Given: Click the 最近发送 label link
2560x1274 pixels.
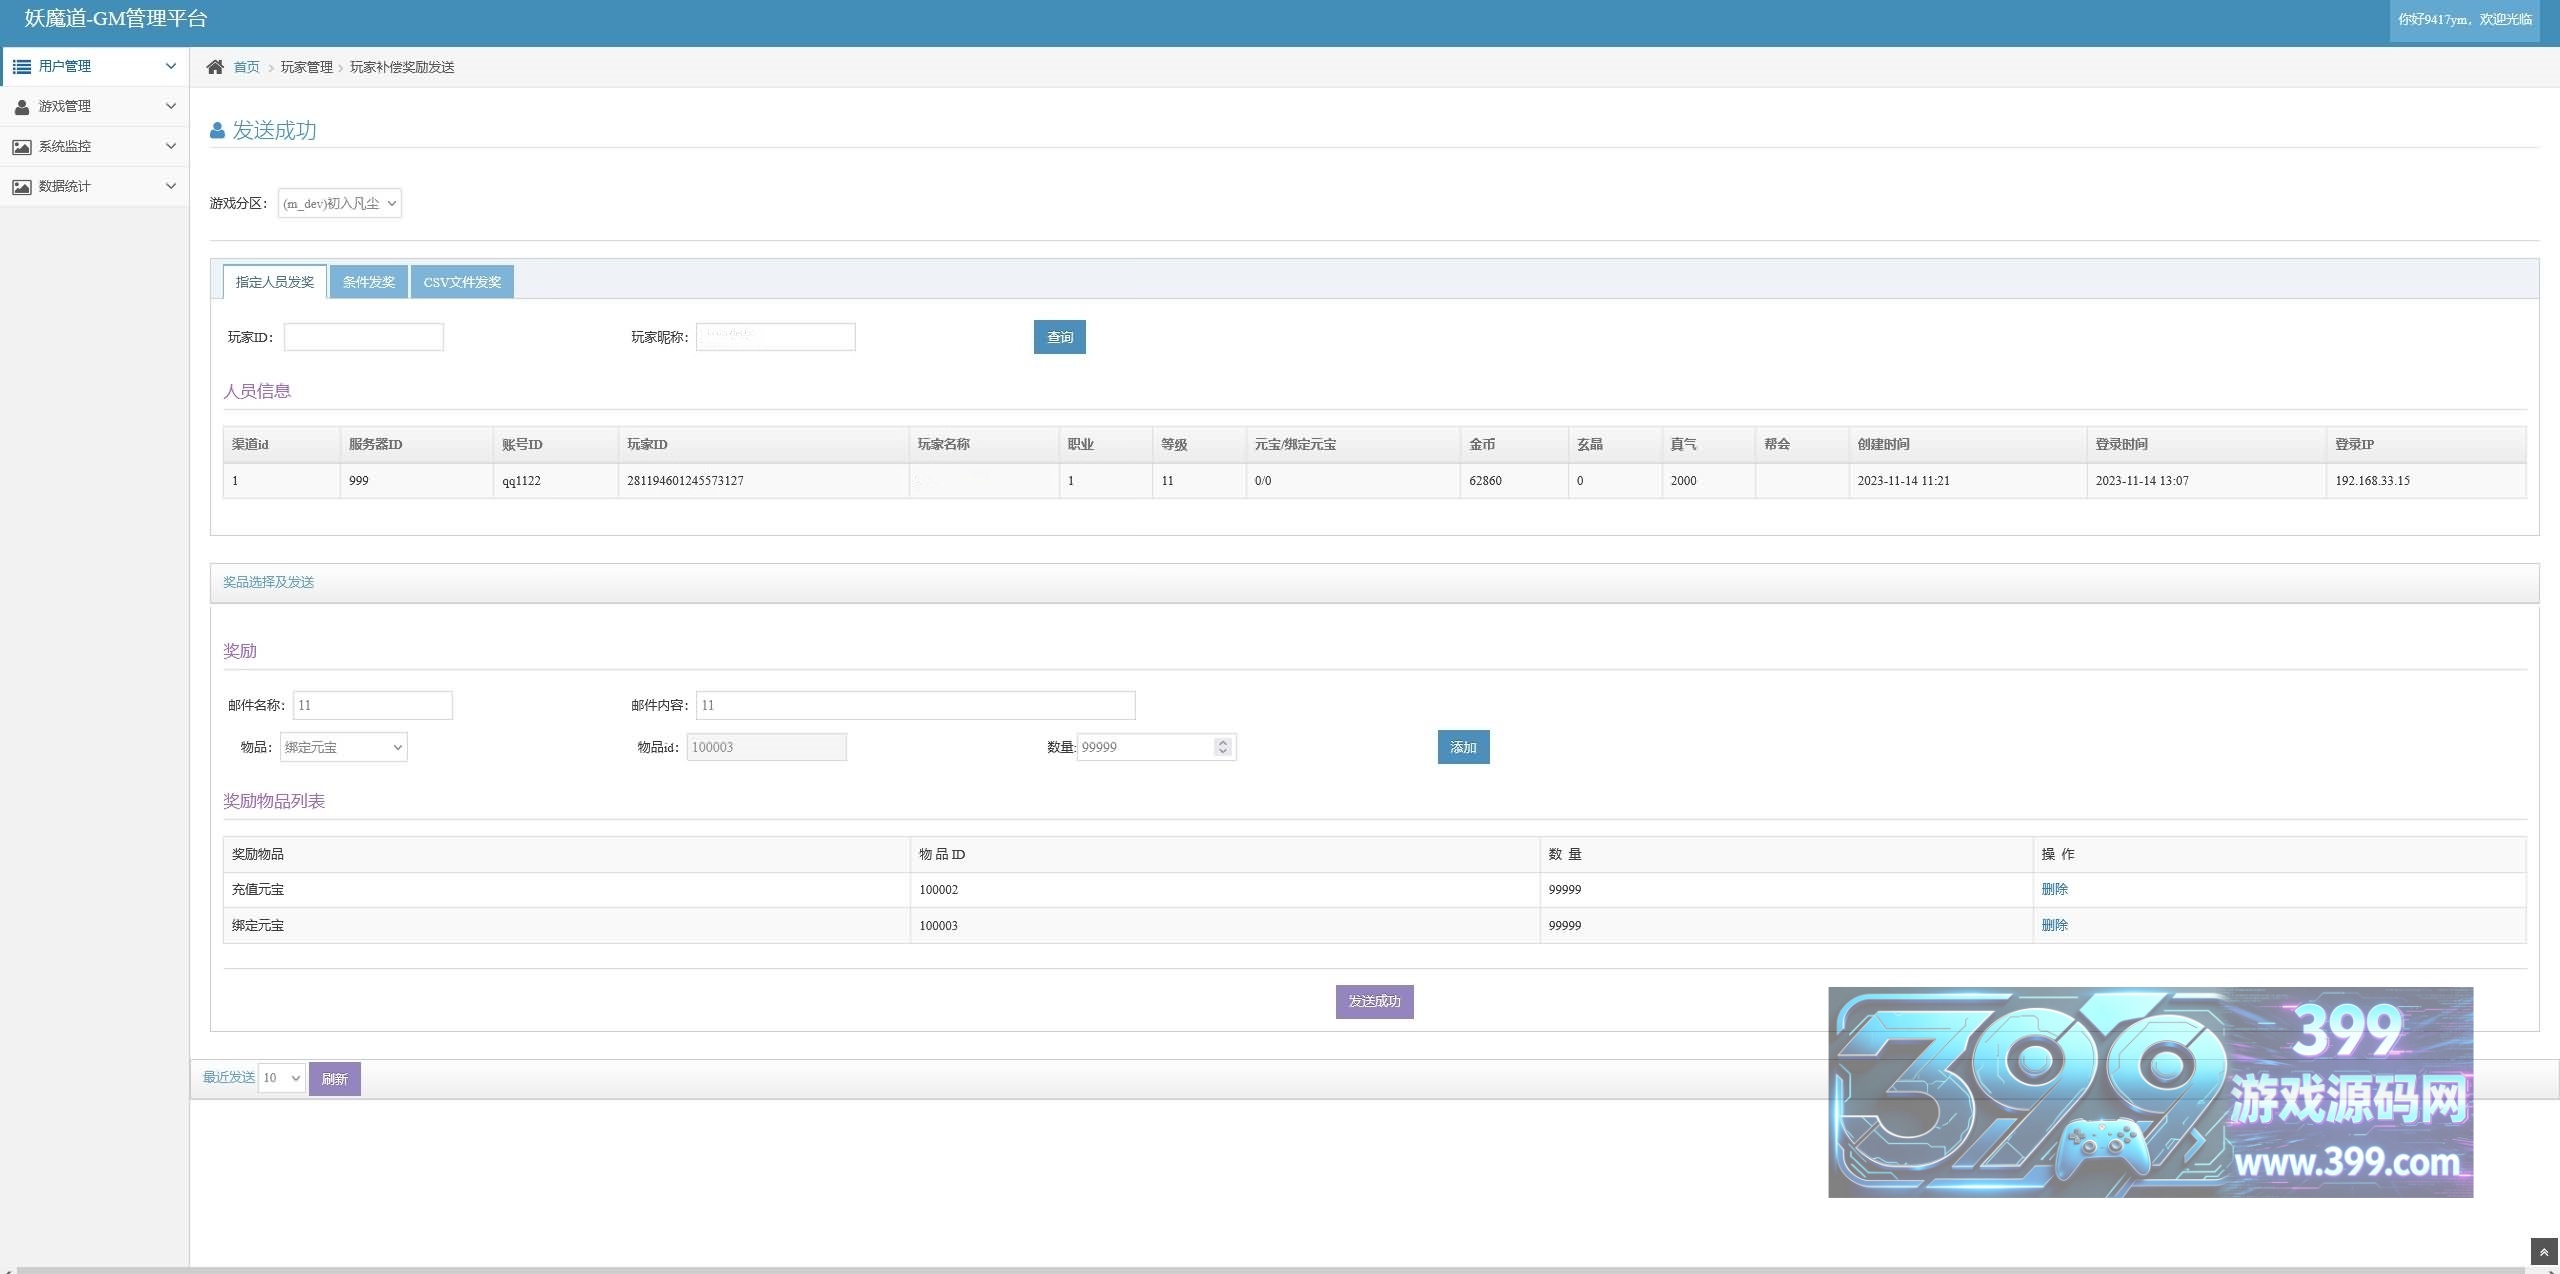Looking at the screenshot, I should (229, 1077).
